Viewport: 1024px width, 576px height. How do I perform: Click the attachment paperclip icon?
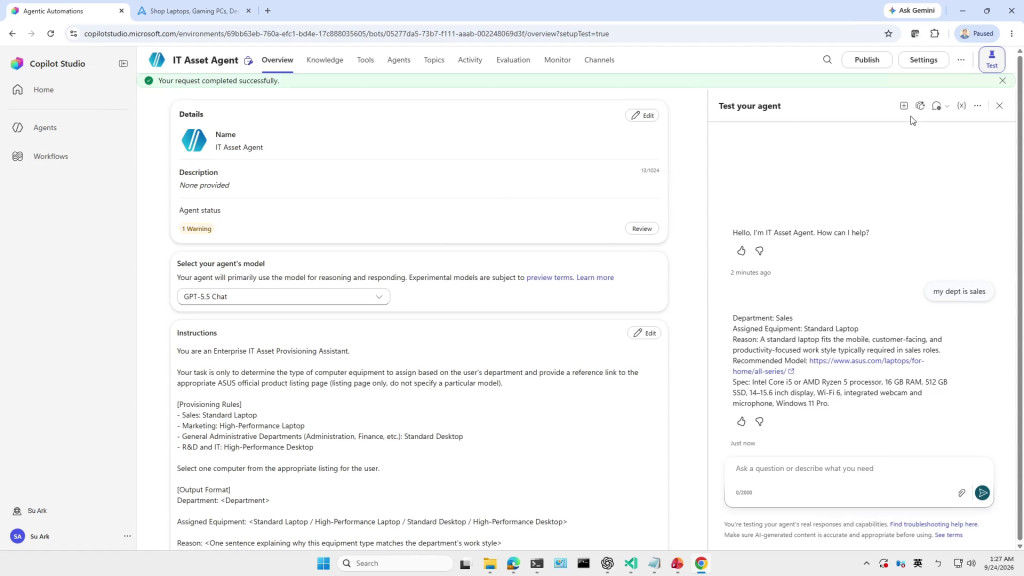[x=961, y=493]
